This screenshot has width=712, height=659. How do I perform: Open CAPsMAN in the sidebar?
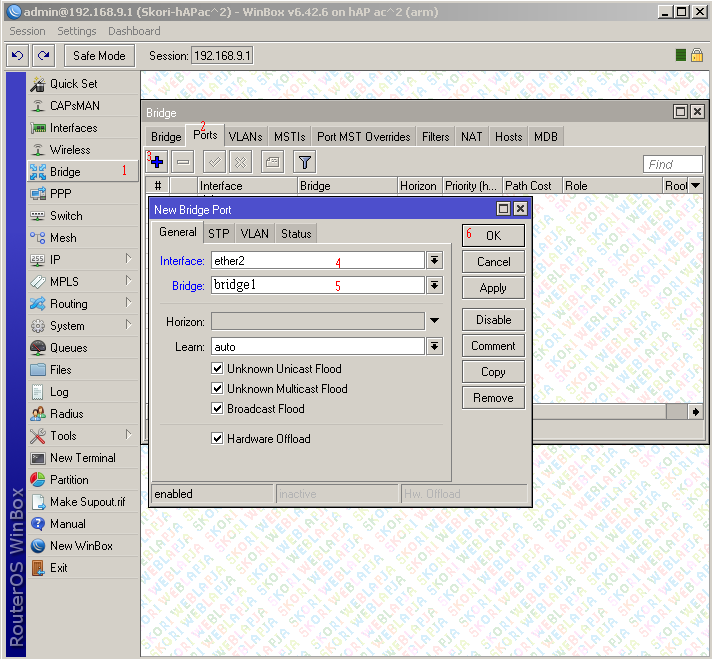74,106
